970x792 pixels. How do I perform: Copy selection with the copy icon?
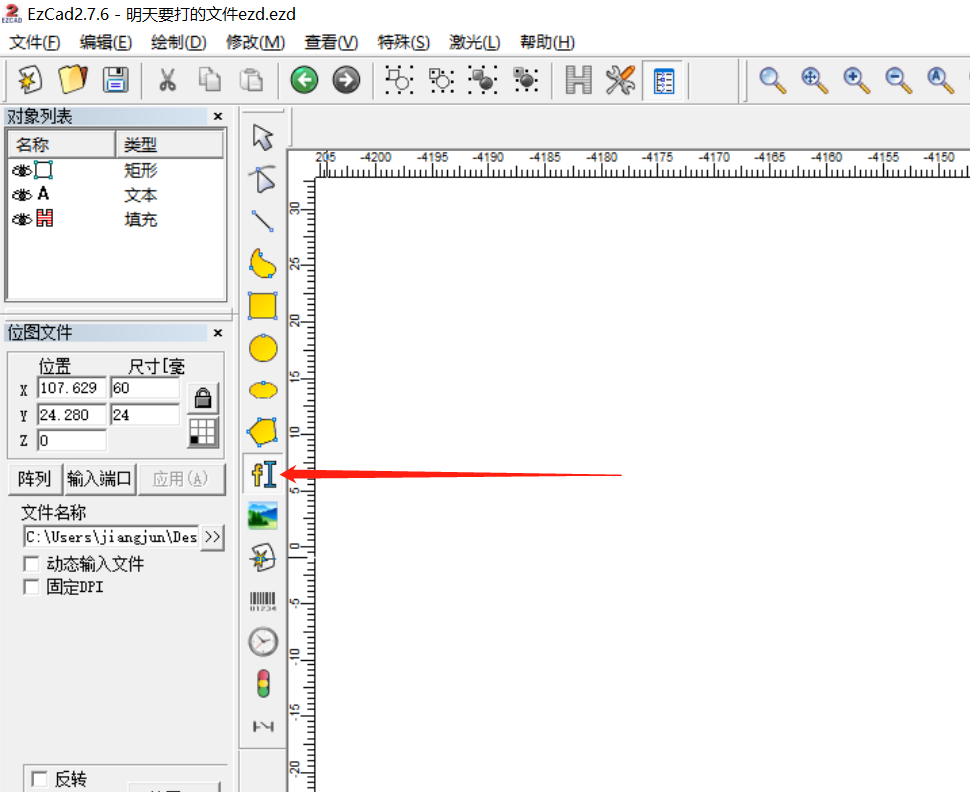(210, 80)
